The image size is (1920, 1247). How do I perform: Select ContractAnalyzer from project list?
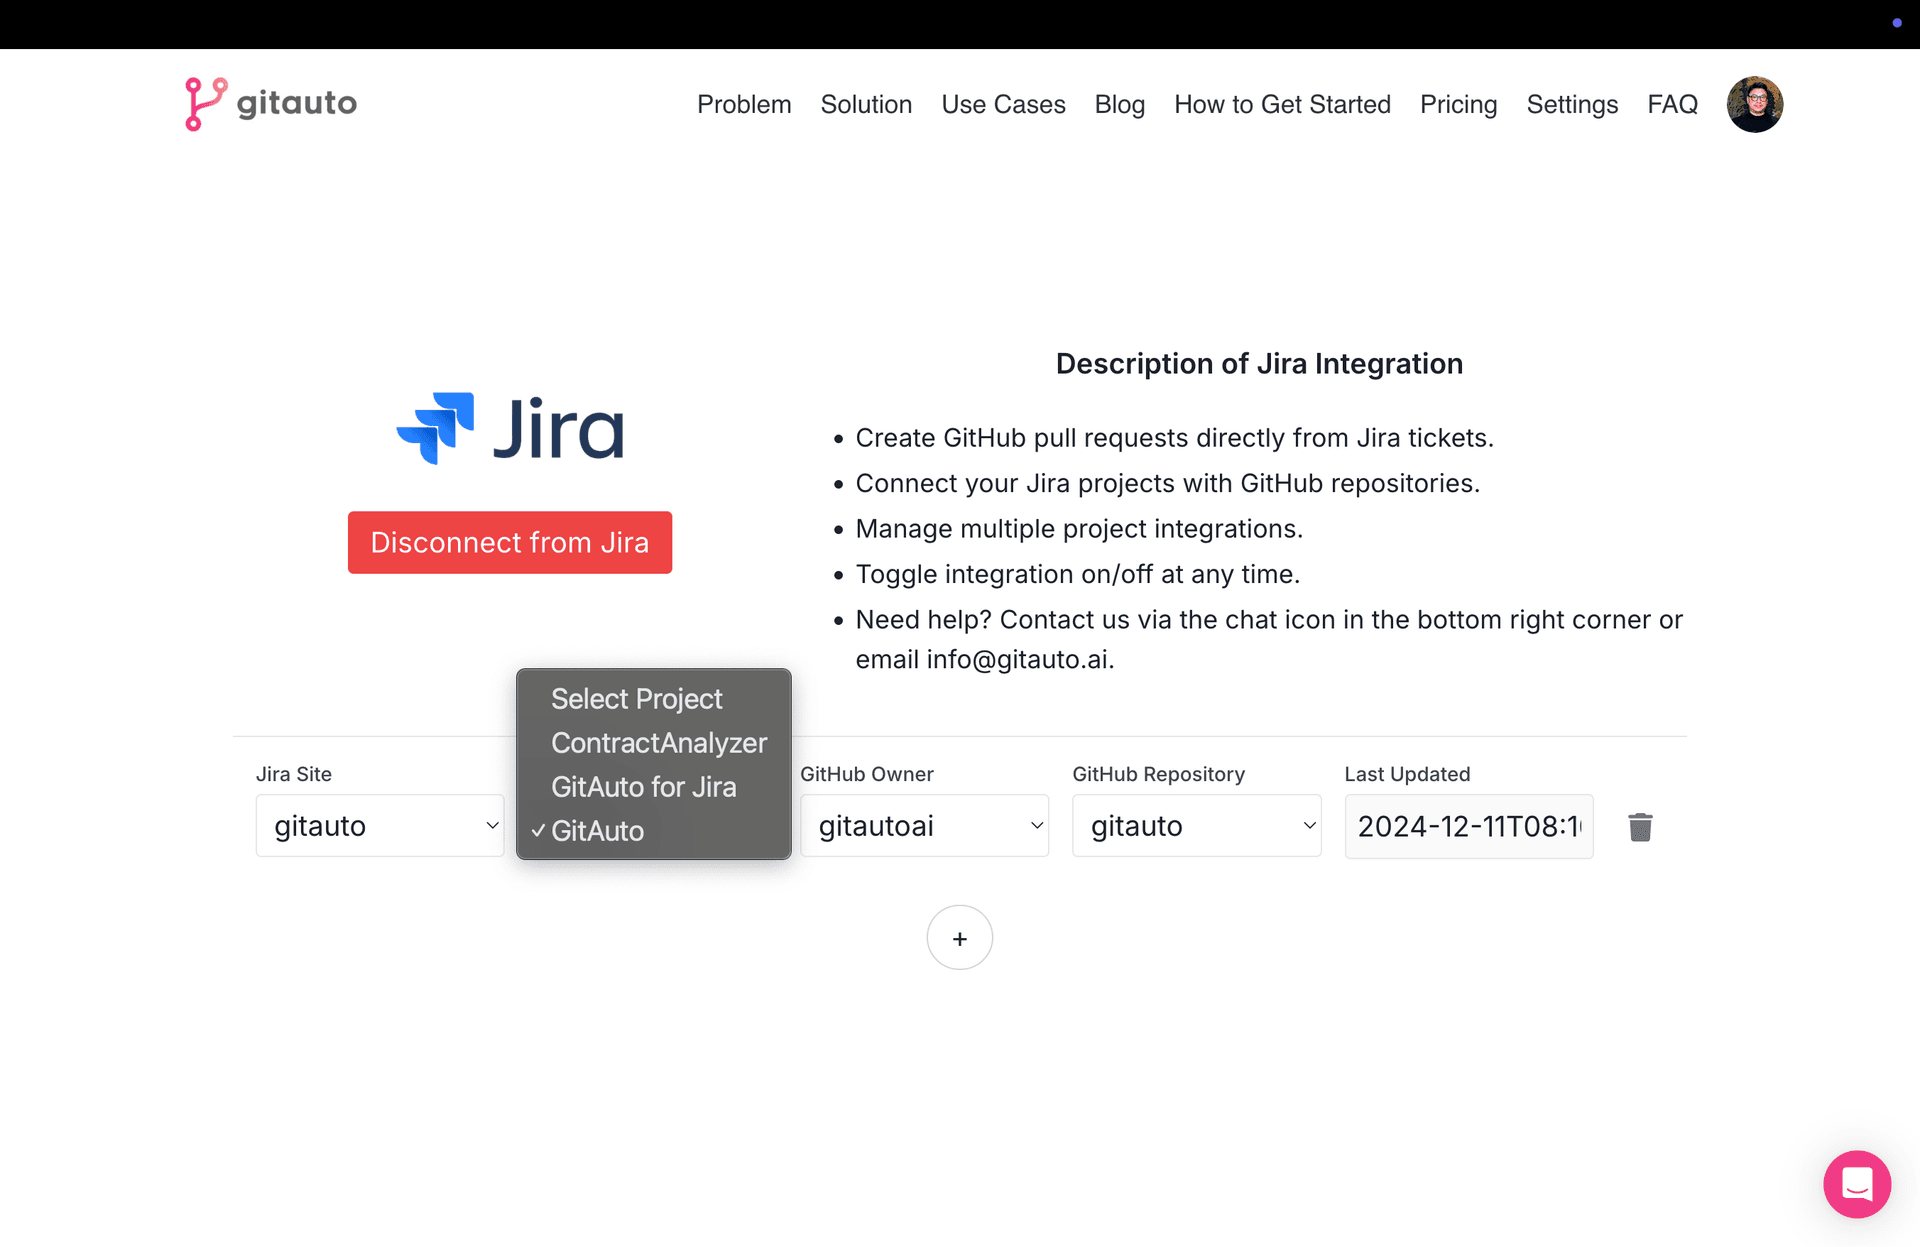tap(658, 742)
